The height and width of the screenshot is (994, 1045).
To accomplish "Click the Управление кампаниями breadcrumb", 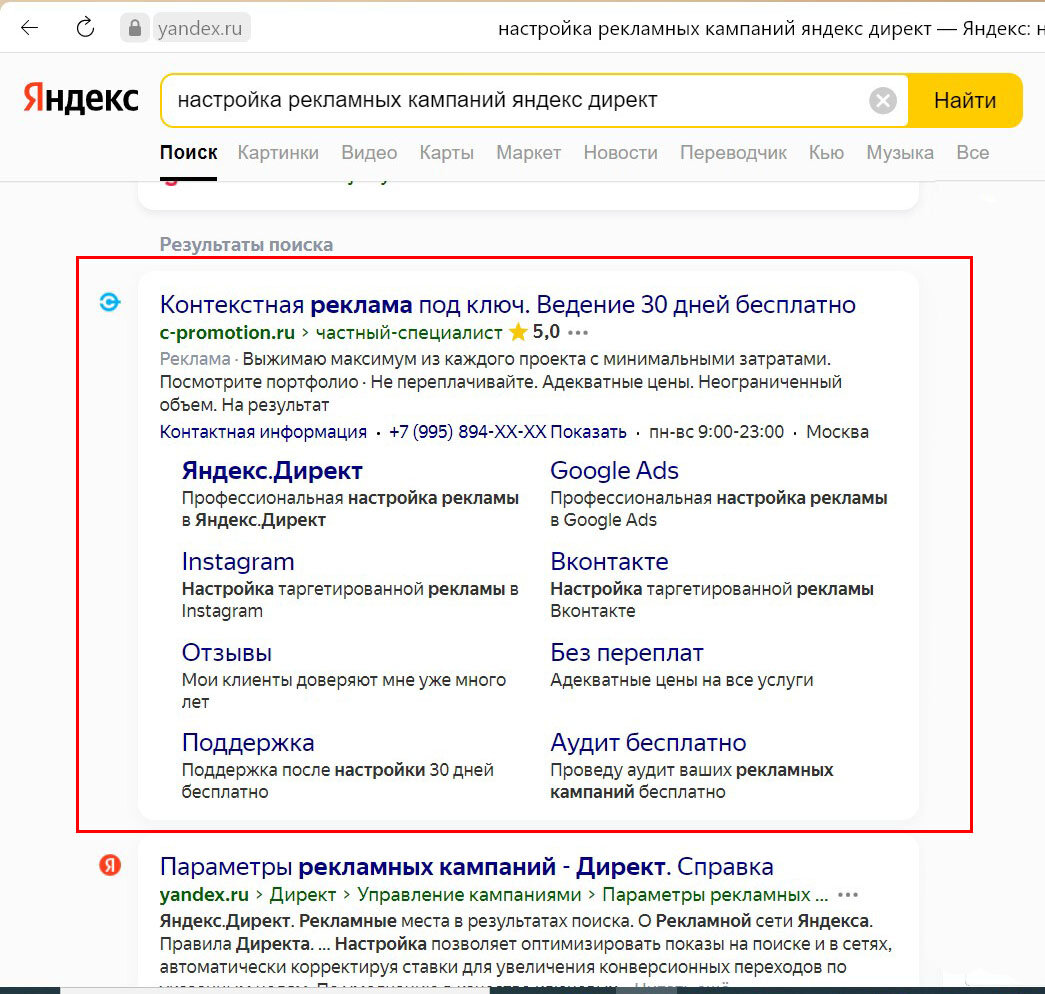I will coord(469,895).
